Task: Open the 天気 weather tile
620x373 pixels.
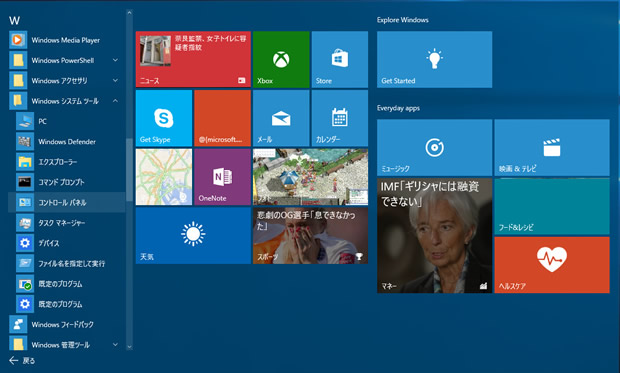Action: point(193,236)
